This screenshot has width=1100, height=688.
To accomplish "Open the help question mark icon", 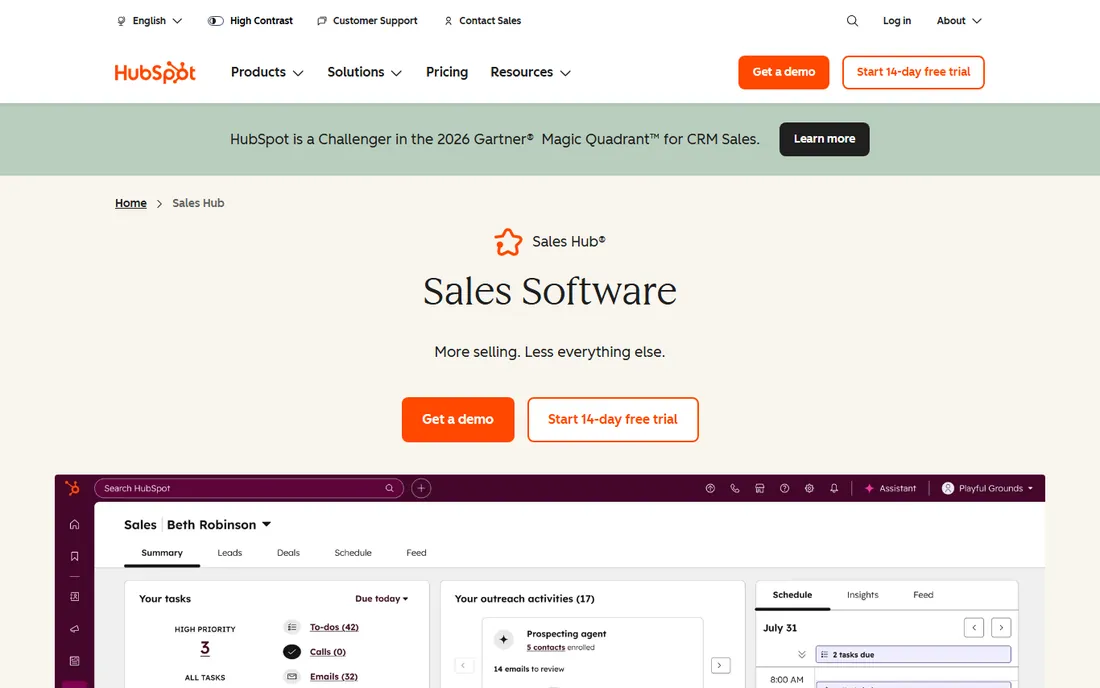I will [784, 488].
